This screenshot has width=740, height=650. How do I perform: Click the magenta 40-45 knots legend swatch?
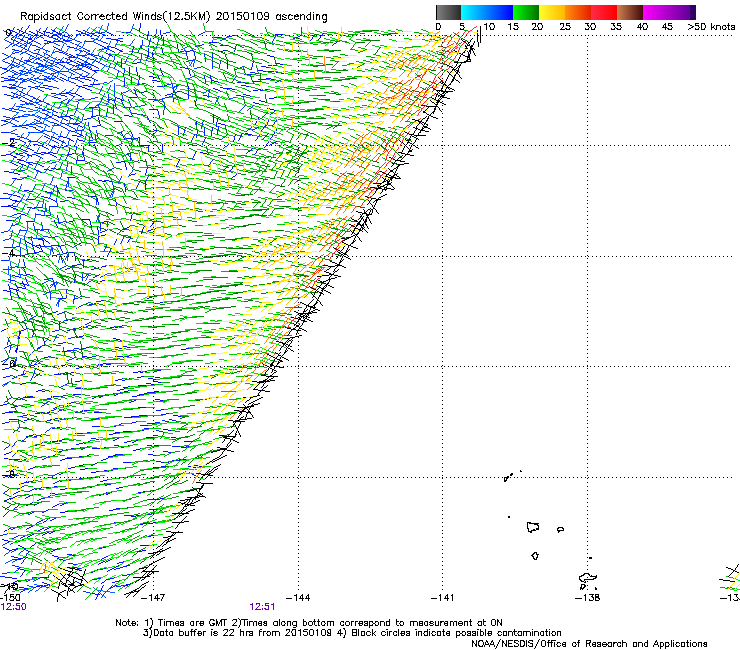[656, 12]
